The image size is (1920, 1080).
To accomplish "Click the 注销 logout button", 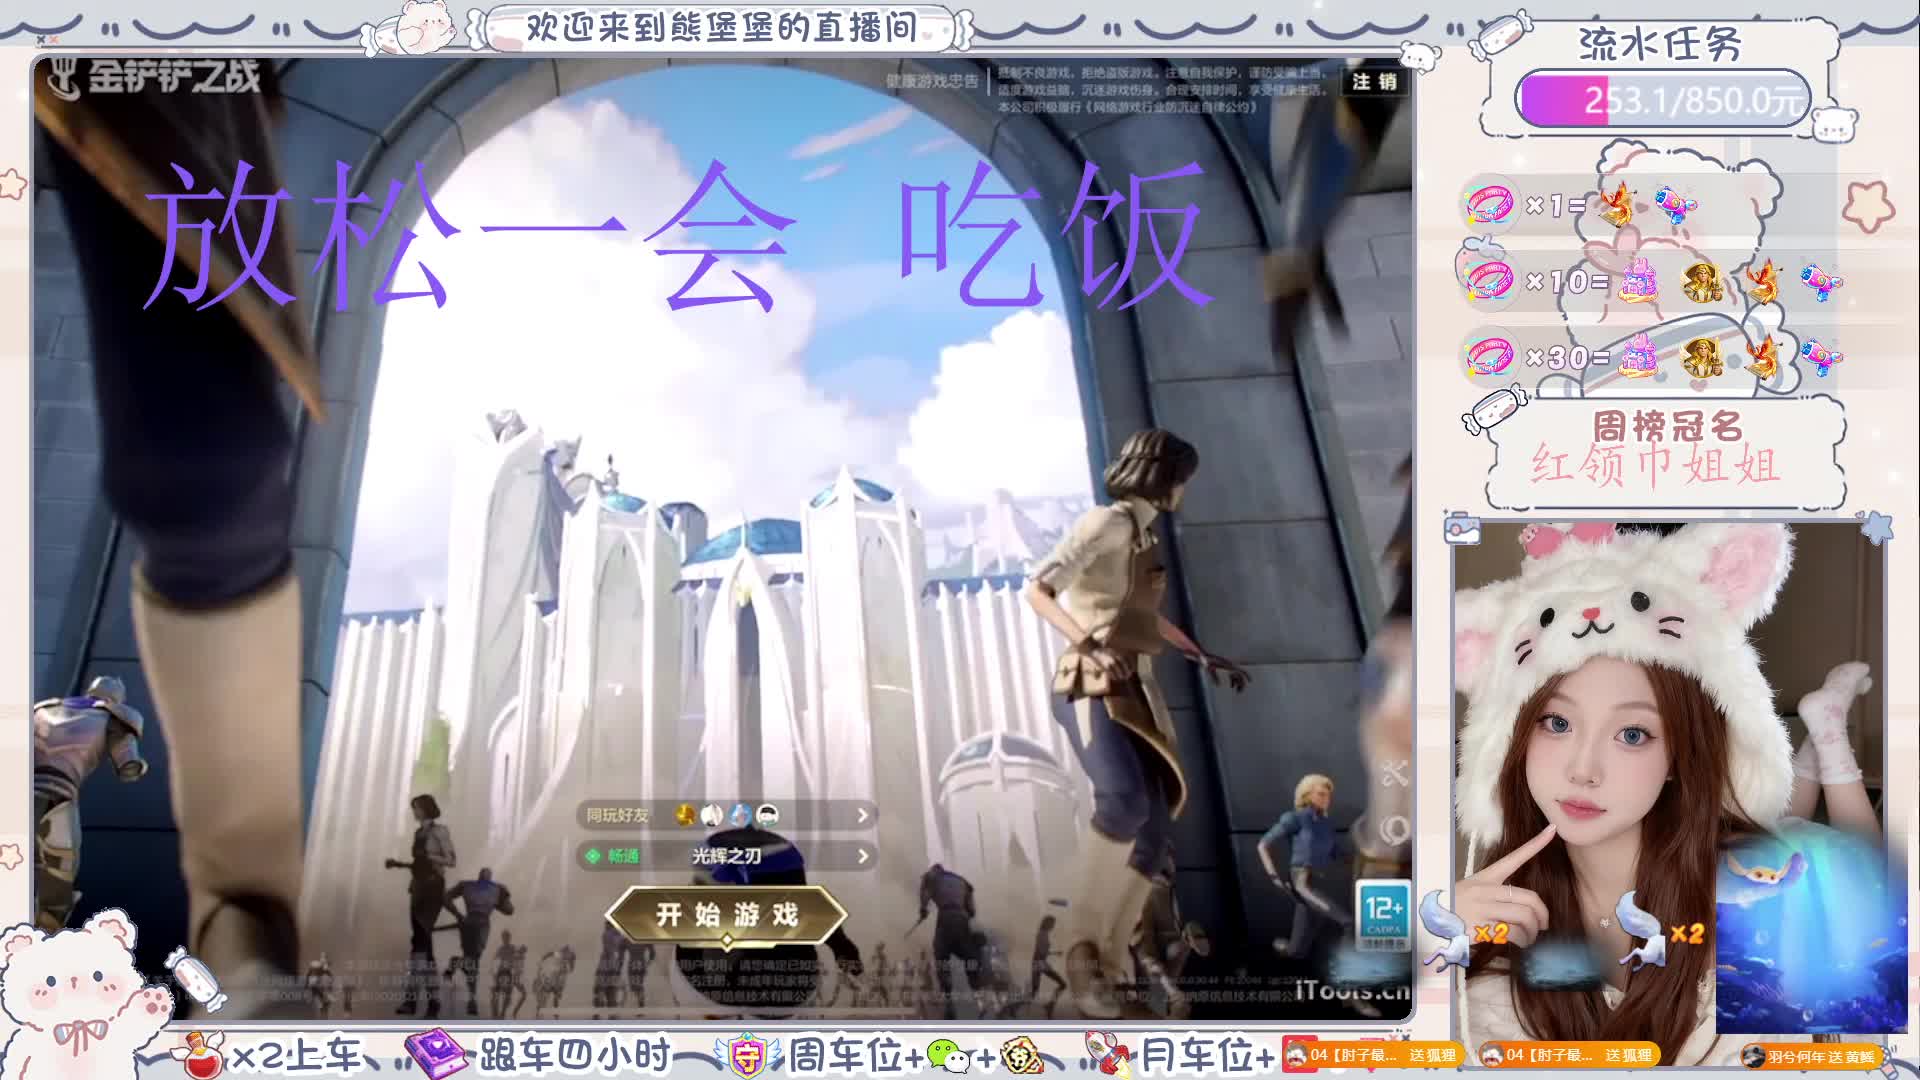I will [1374, 82].
